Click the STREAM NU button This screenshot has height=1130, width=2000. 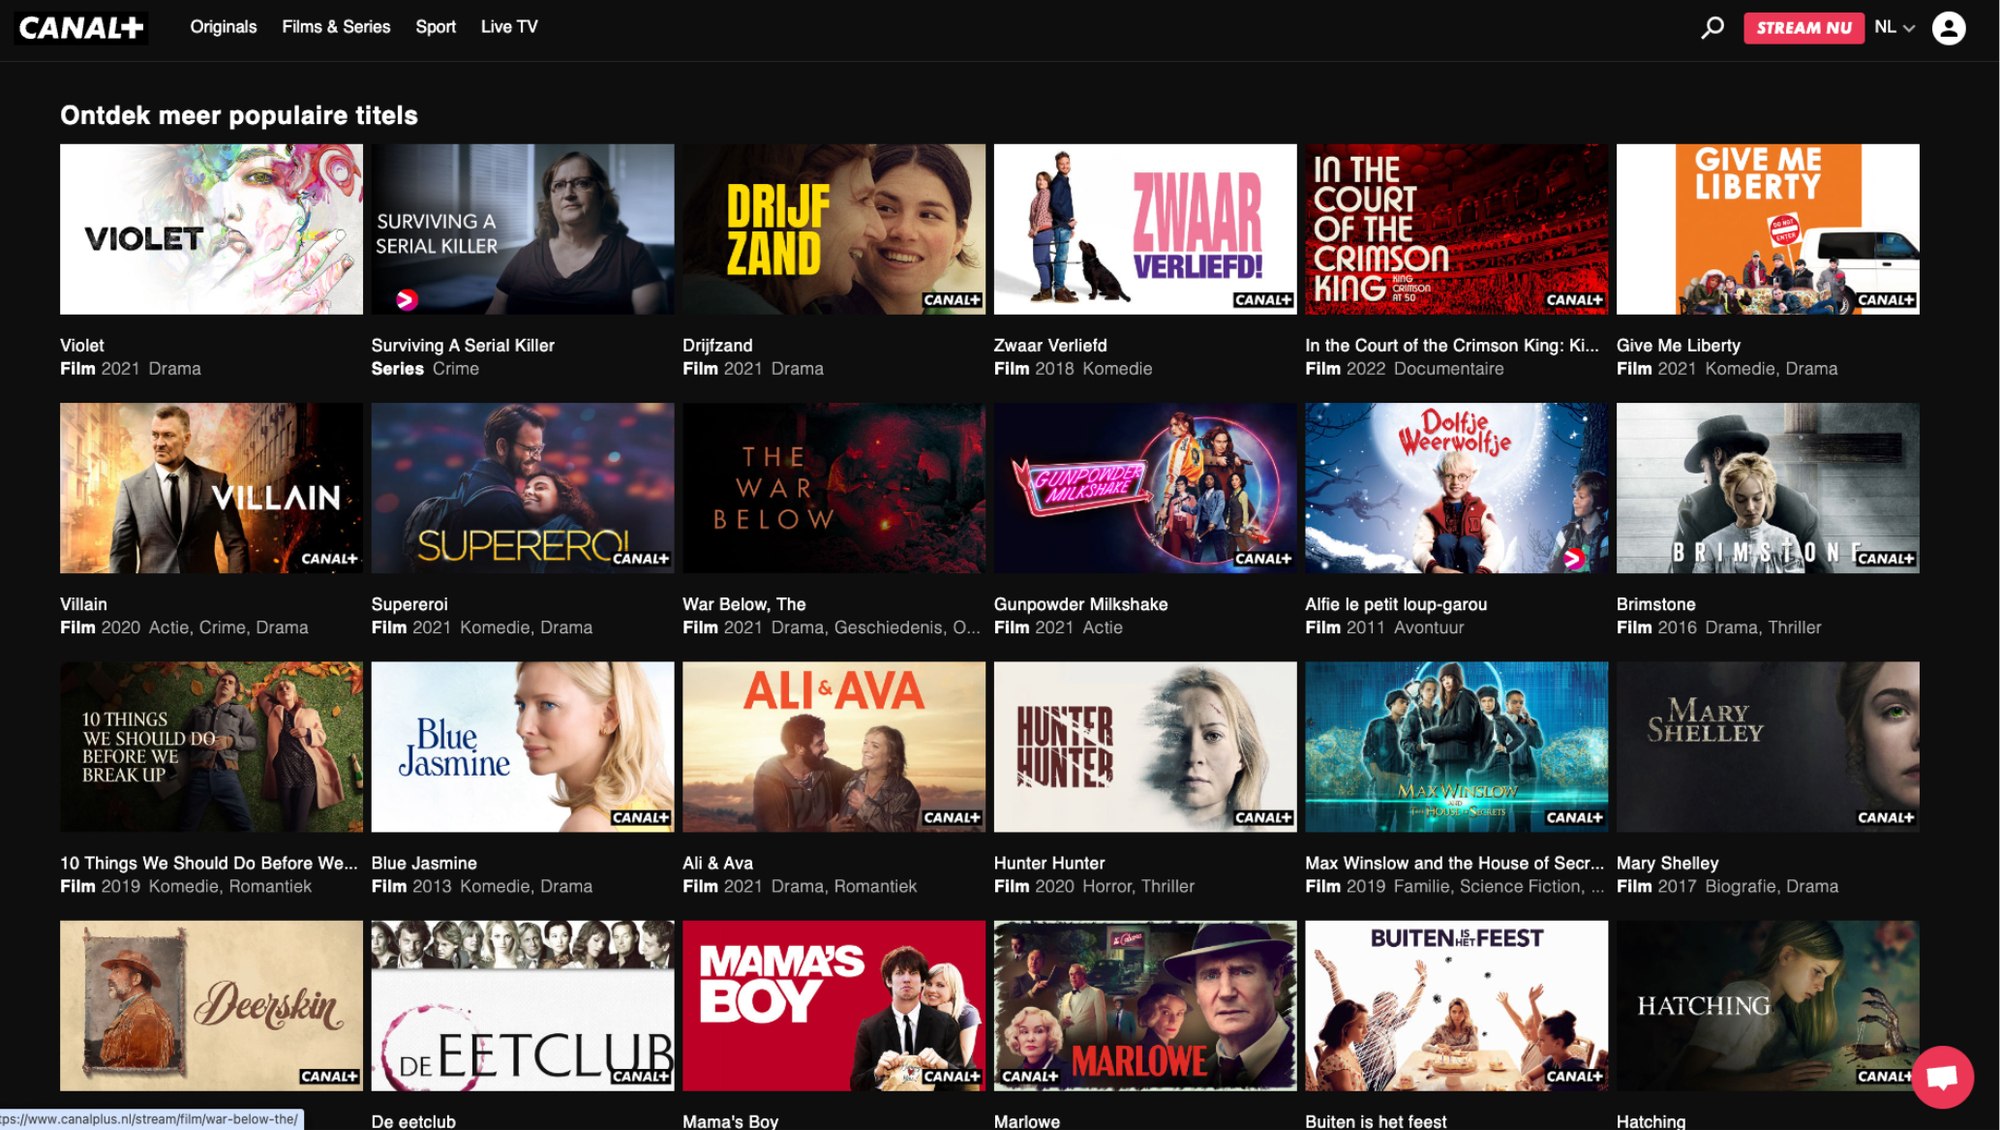point(1804,27)
